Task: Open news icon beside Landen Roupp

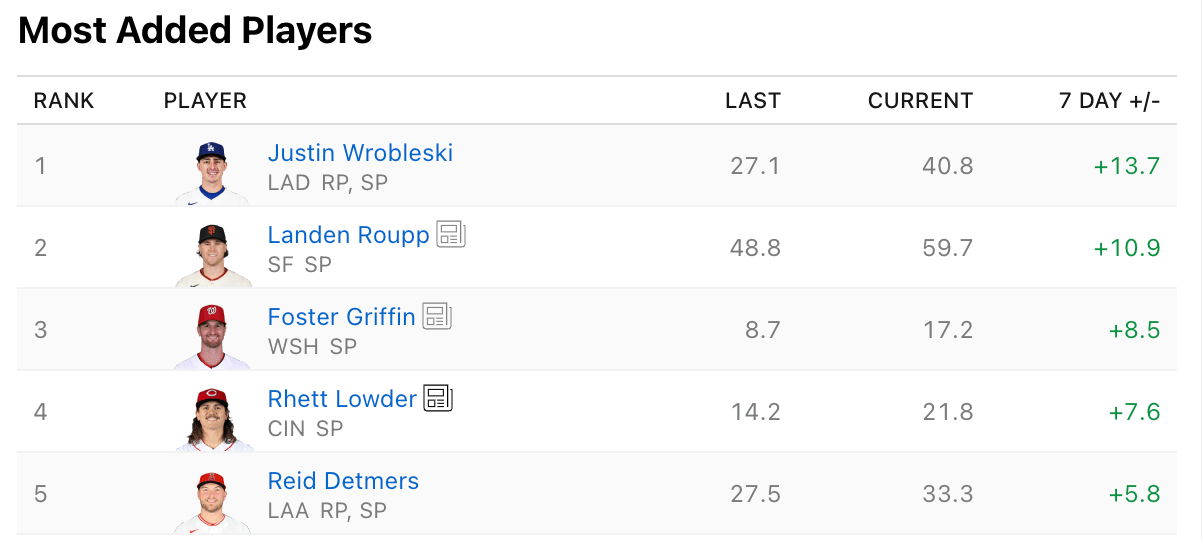Action: tap(451, 235)
